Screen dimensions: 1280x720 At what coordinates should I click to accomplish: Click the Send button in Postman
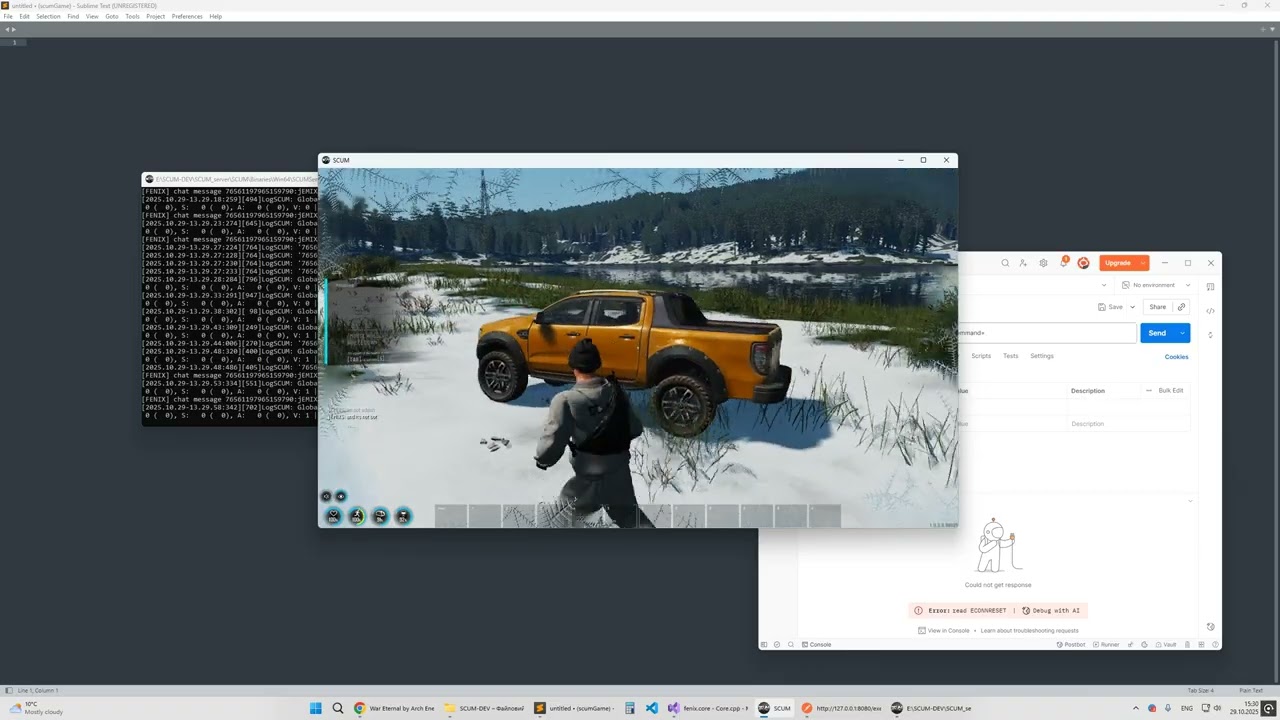pyautogui.click(x=1157, y=333)
